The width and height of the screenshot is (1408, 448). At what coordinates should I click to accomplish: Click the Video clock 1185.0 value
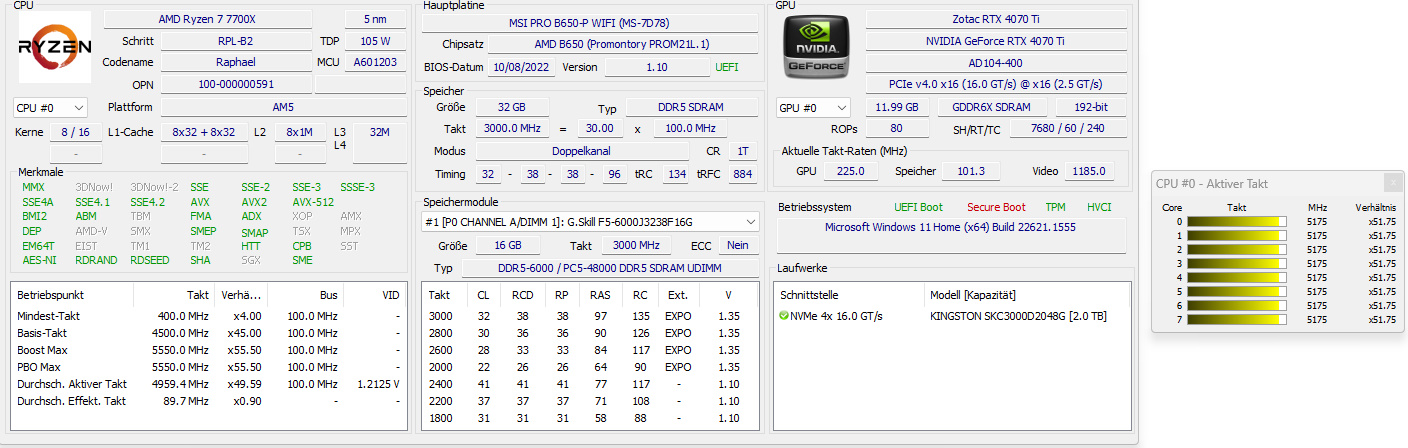pos(1089,171)
